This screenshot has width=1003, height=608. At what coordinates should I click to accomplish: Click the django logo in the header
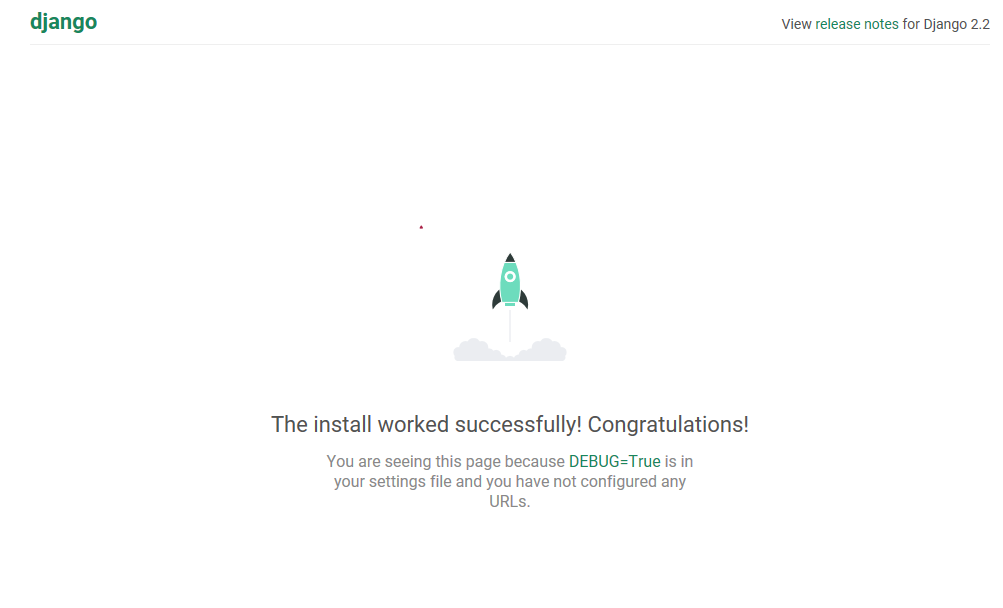point(63,22)
